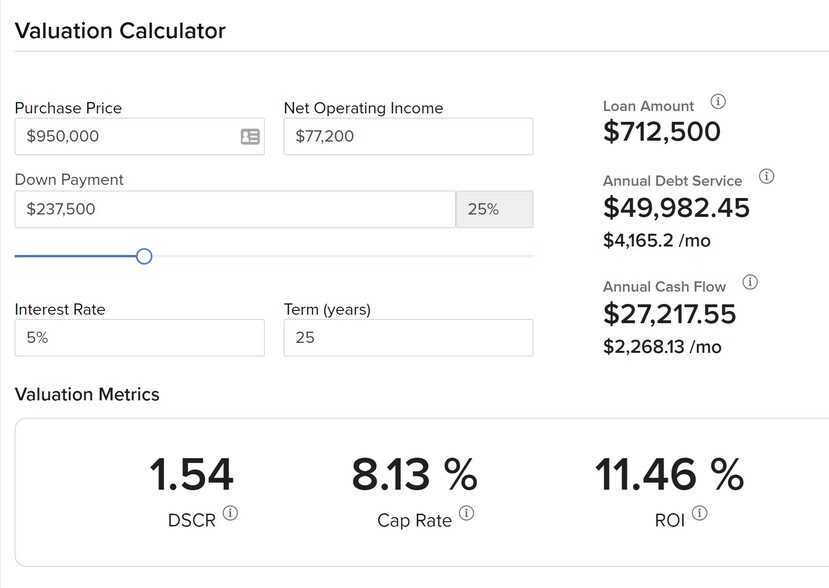Click the Term (years) input box
Viewport: 829px width, 588px height.
click(x=408, y=338)
